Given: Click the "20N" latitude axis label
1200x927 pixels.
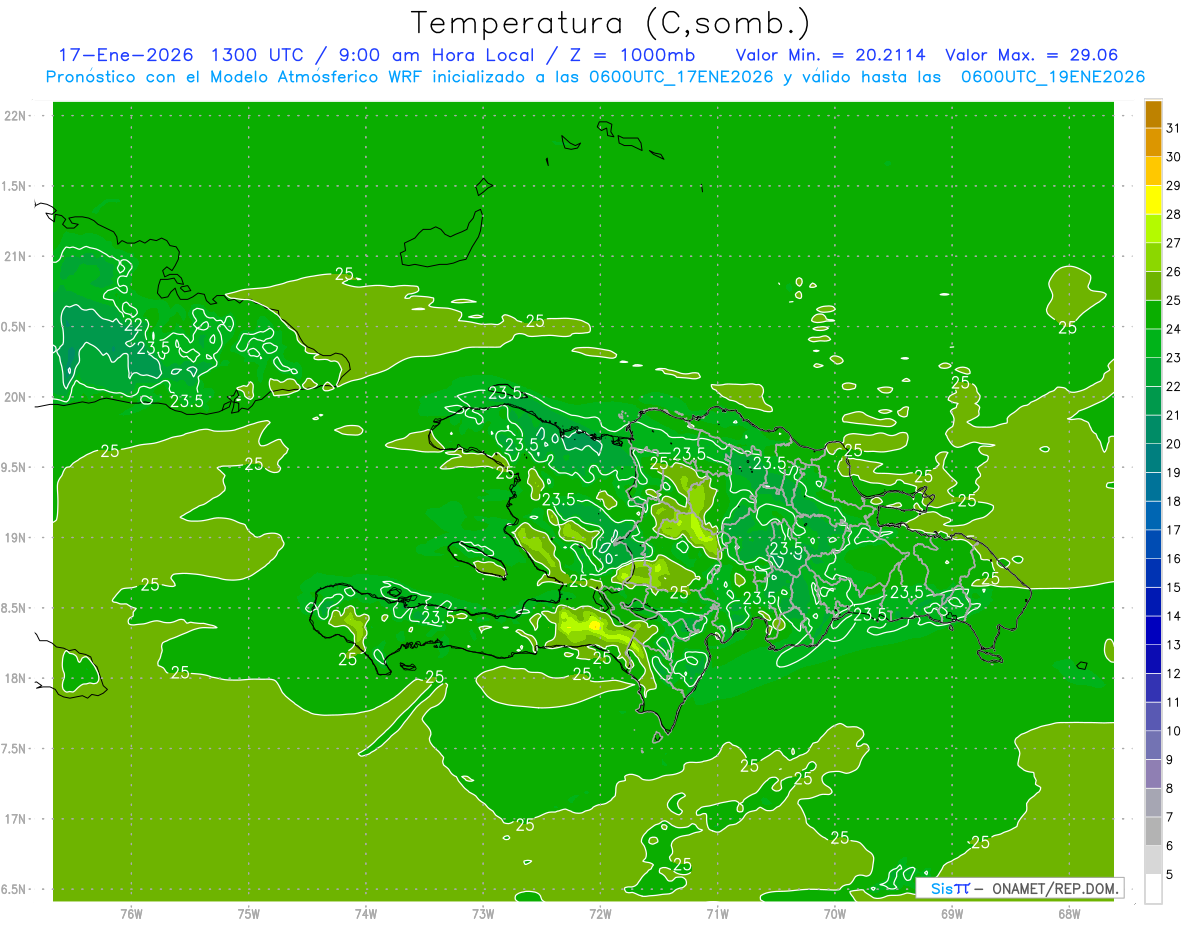Looking at the screenshot, I should 16,397.
